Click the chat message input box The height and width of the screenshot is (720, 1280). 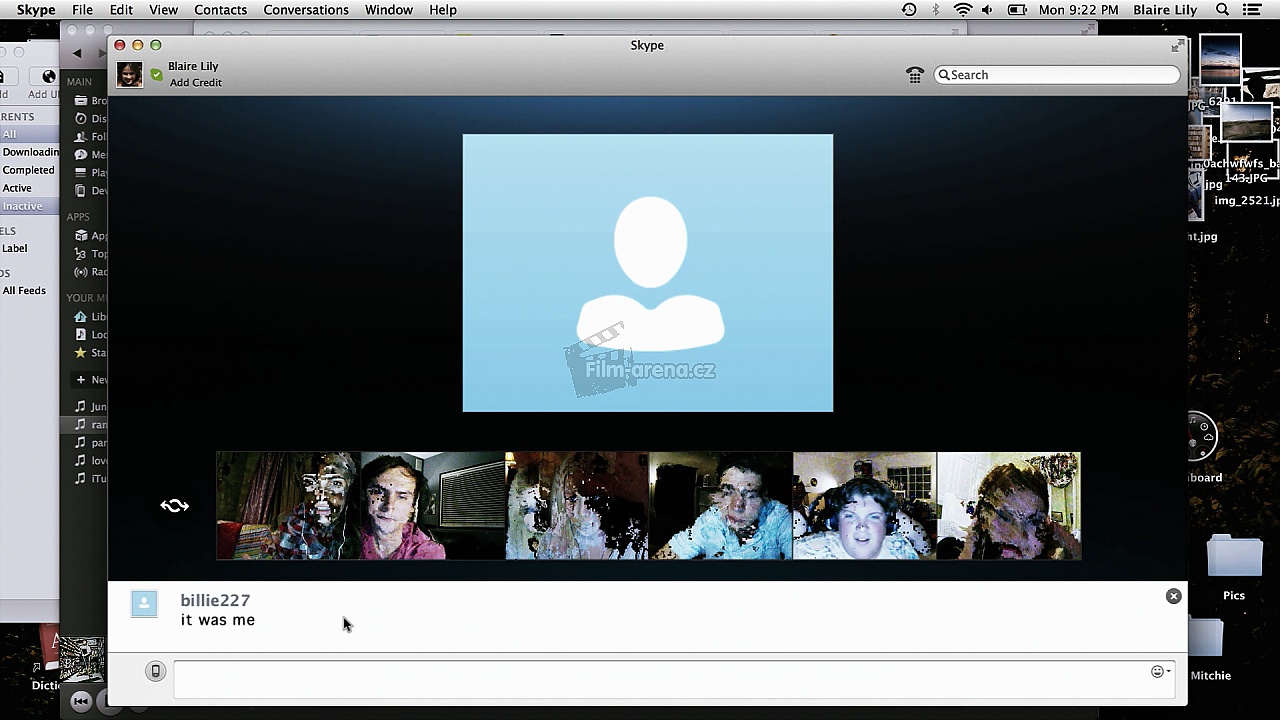click(660, 678)
